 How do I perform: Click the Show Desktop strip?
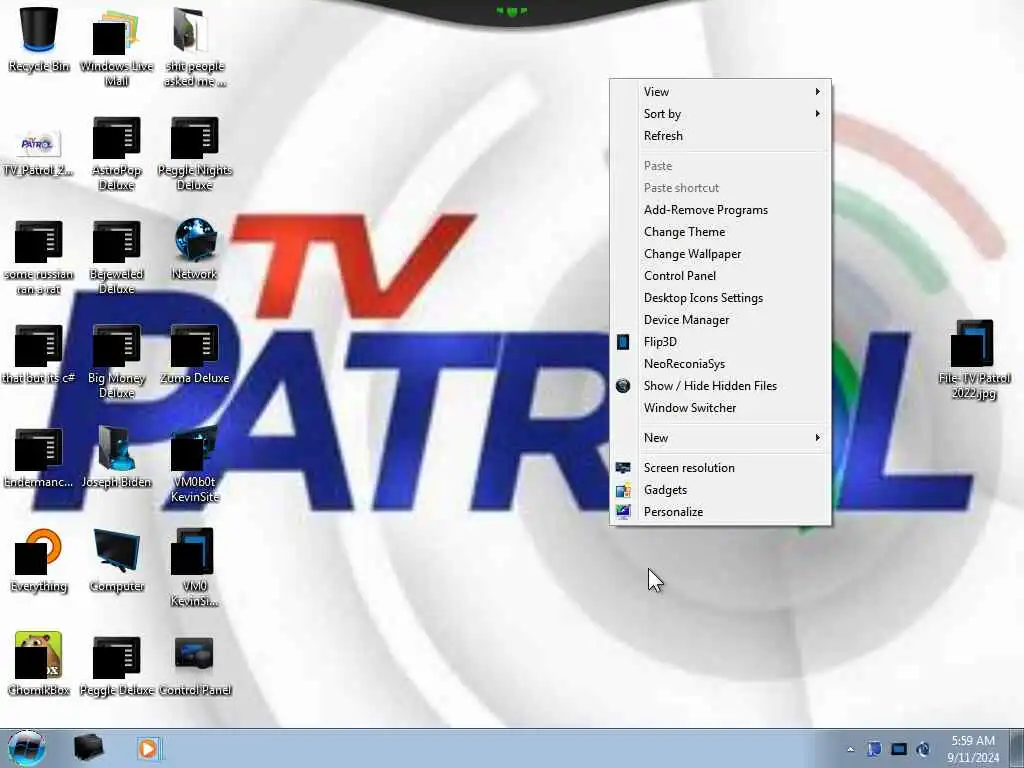[1017, 748]
